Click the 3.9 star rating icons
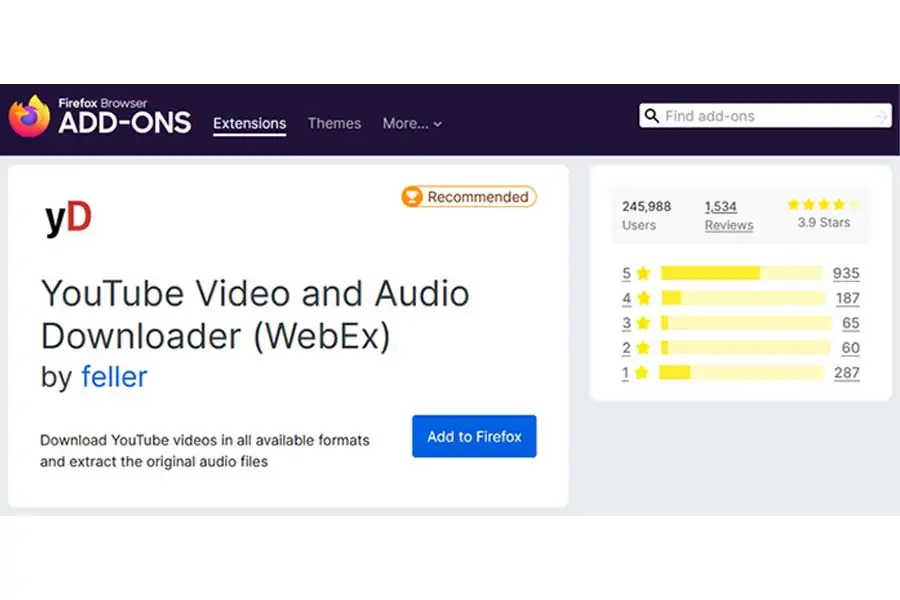 [x=823, y=204]
